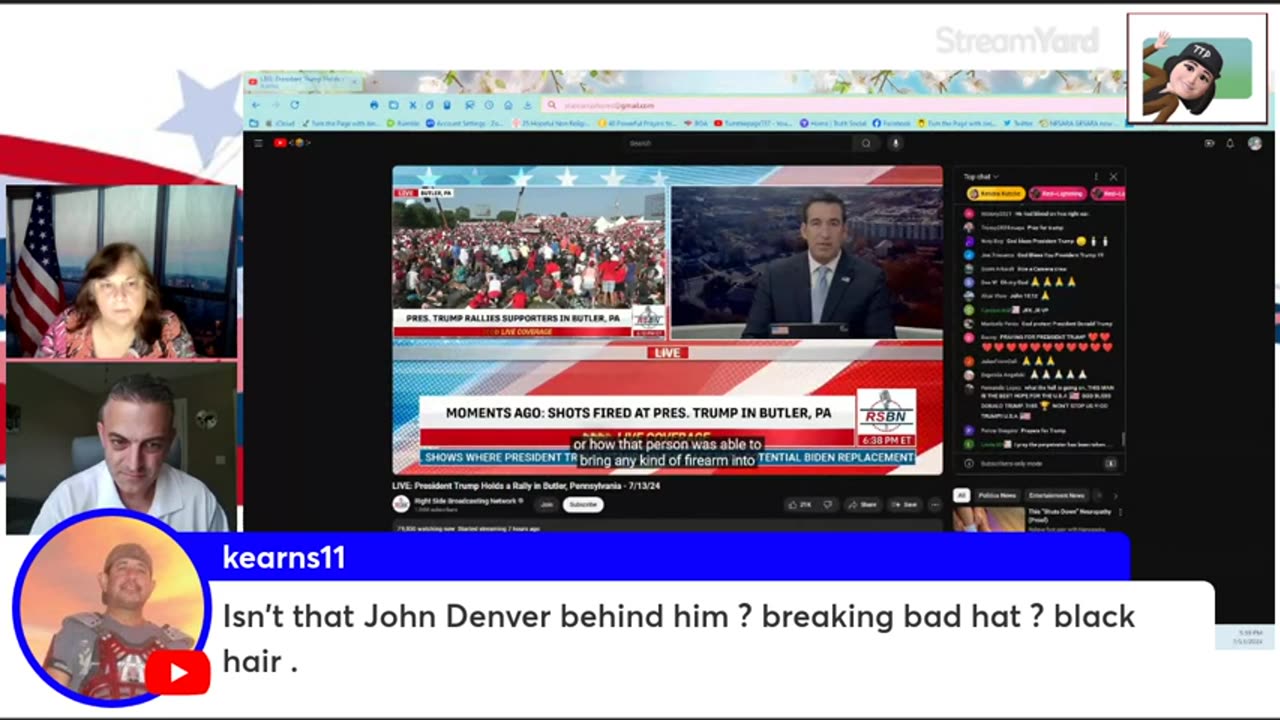Click the YouTube search magnifier button
1280x720 pixels.
click(x=866, y=143)
